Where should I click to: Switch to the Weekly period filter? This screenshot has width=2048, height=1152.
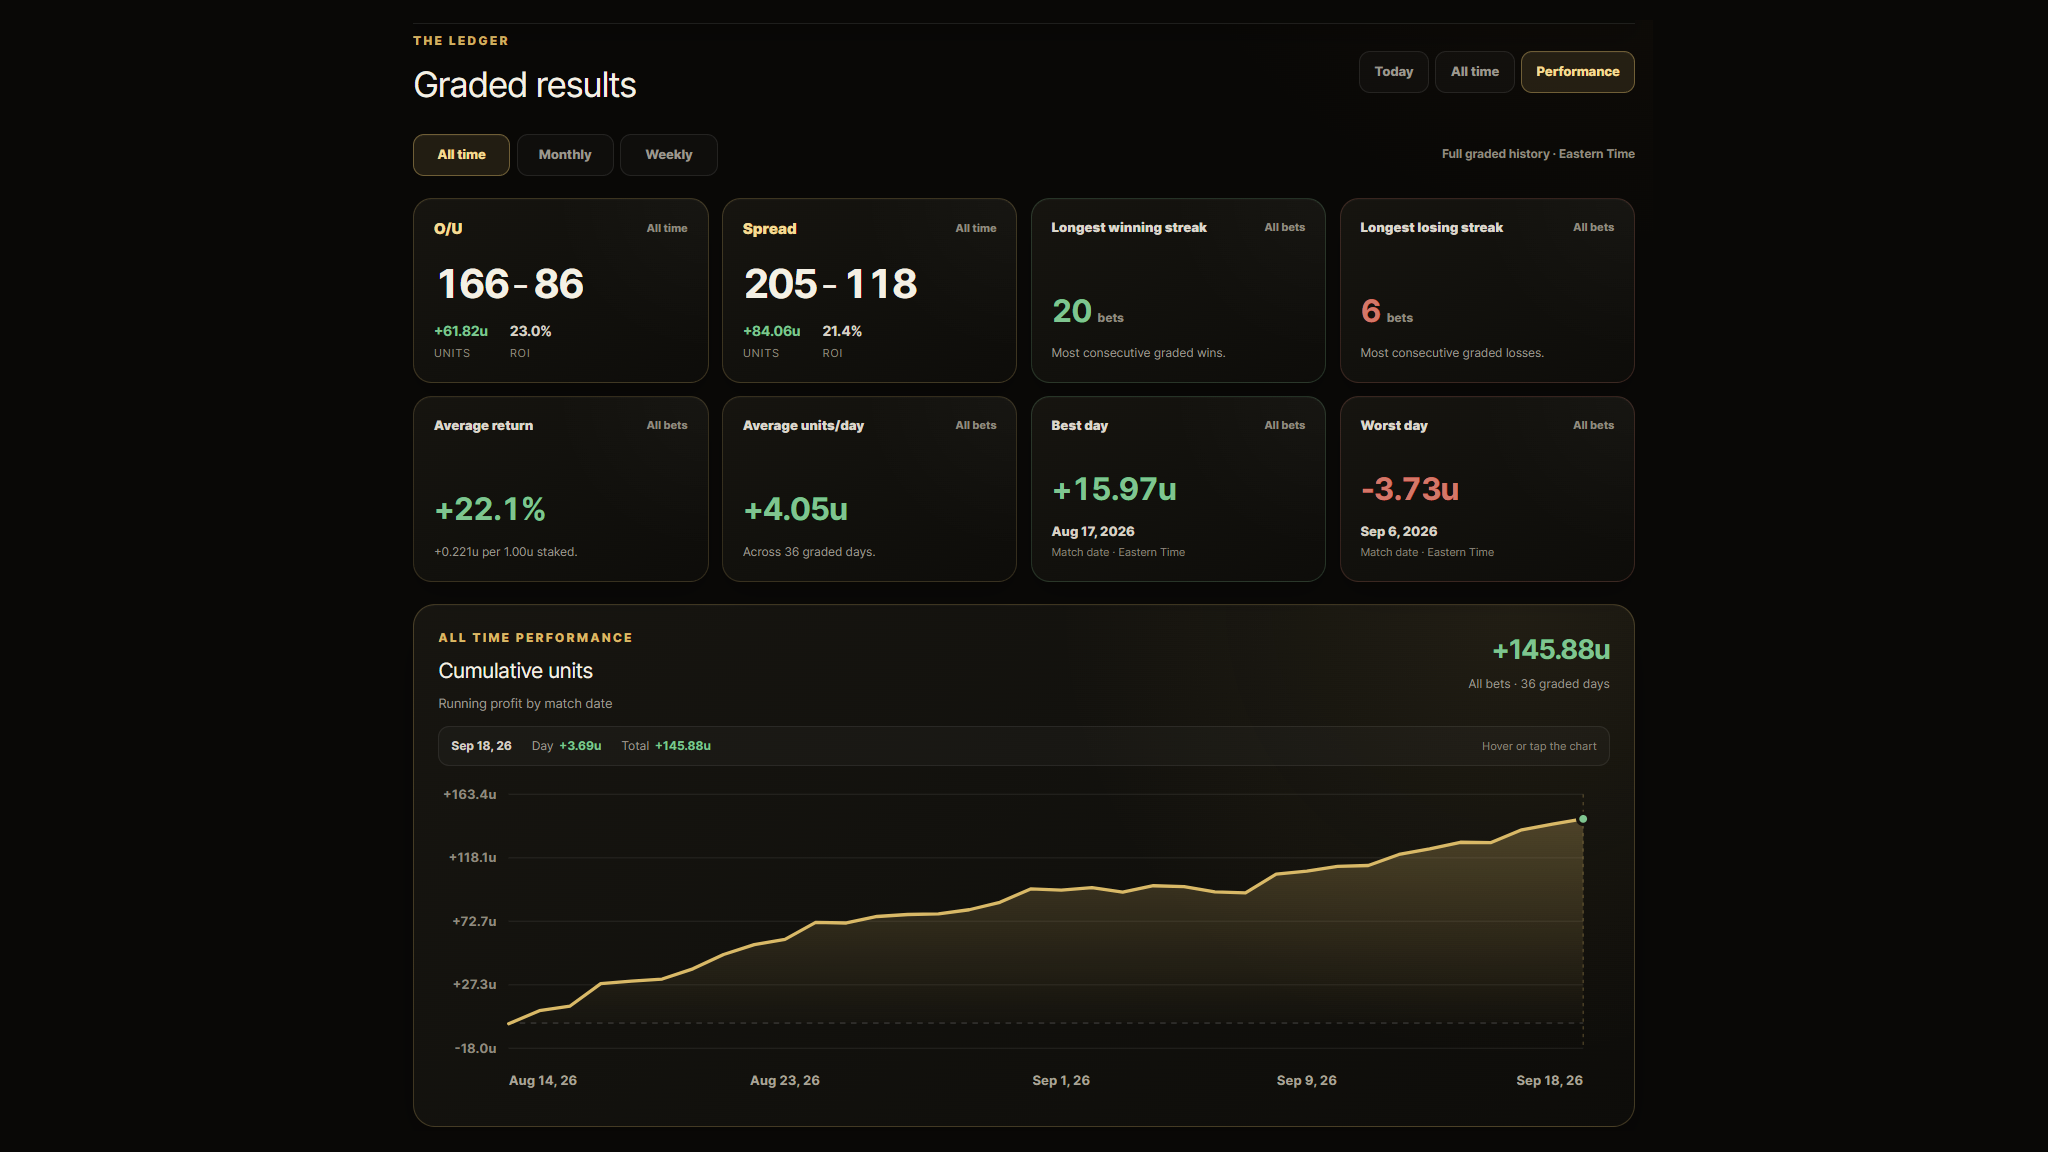(x=668, y=155)
